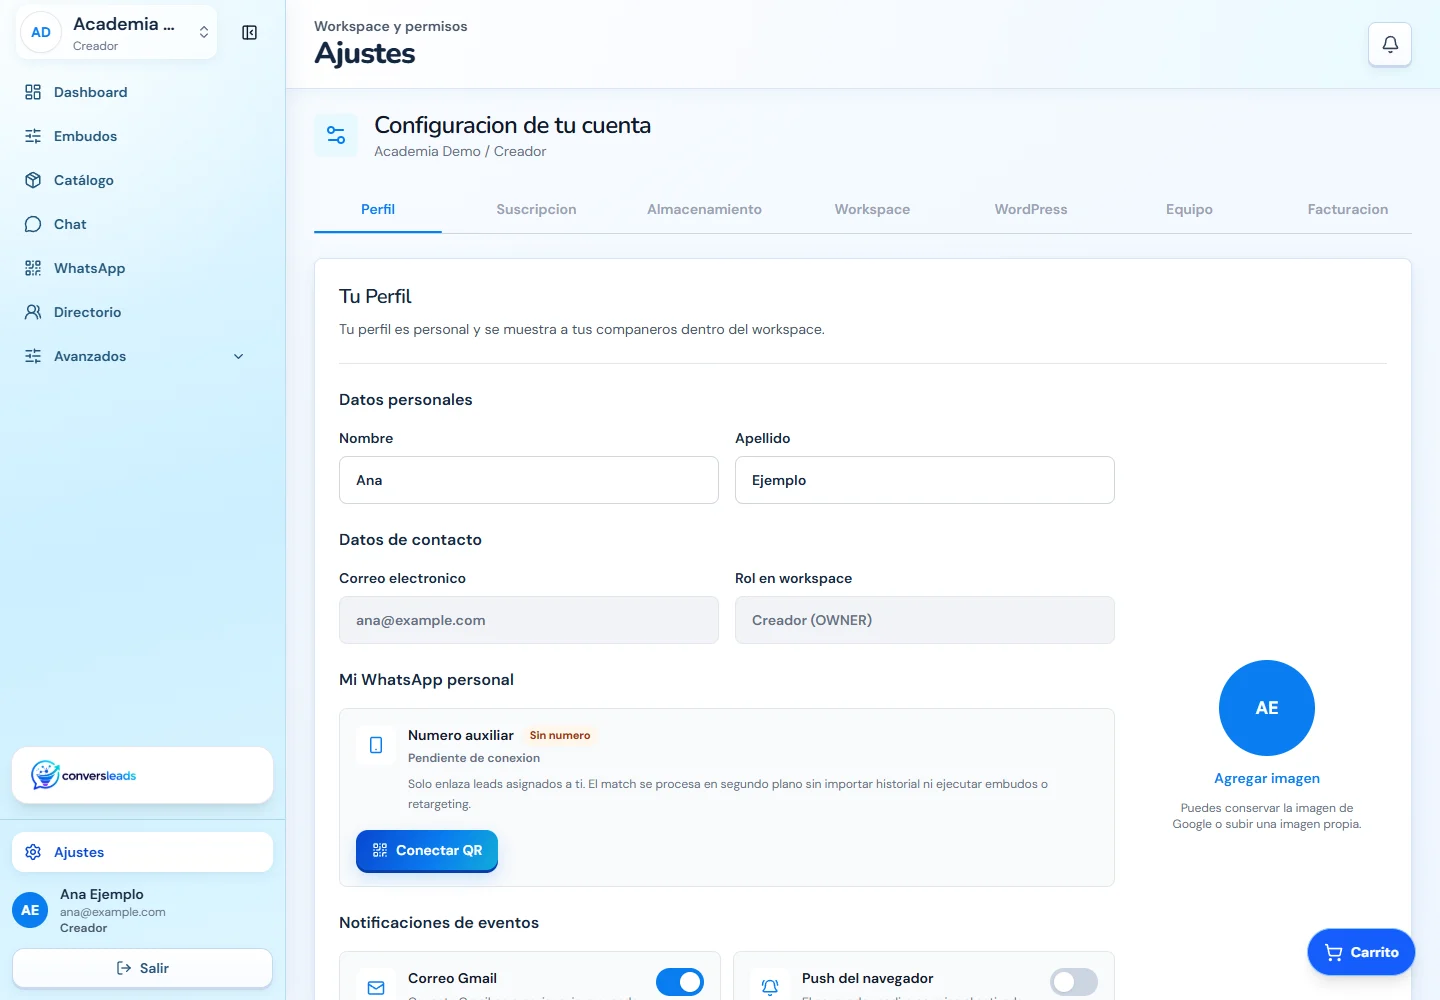Image resolution: width=1440 pixels, height=1000 pixels.
Task: Disable the Correo Gmail notification toggle
Action: click(680, 982)
